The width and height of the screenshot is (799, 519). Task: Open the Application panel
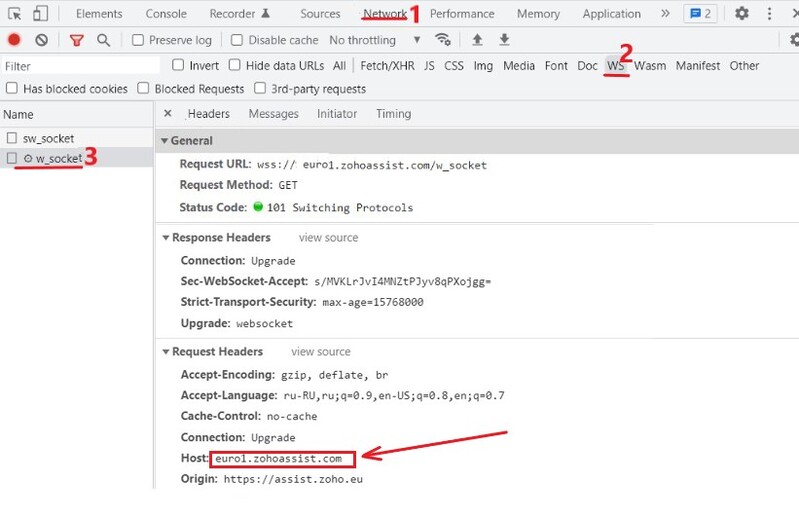[611, 14]
